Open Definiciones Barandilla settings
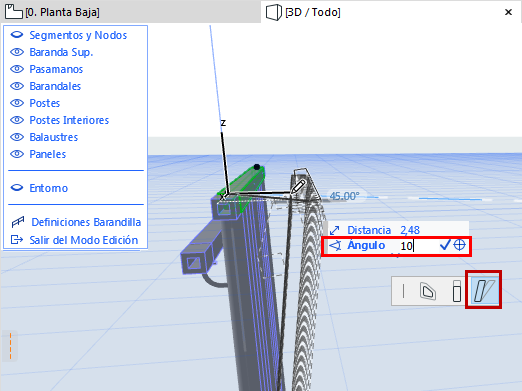The image size is (522, 391). [x=86, y=222]
